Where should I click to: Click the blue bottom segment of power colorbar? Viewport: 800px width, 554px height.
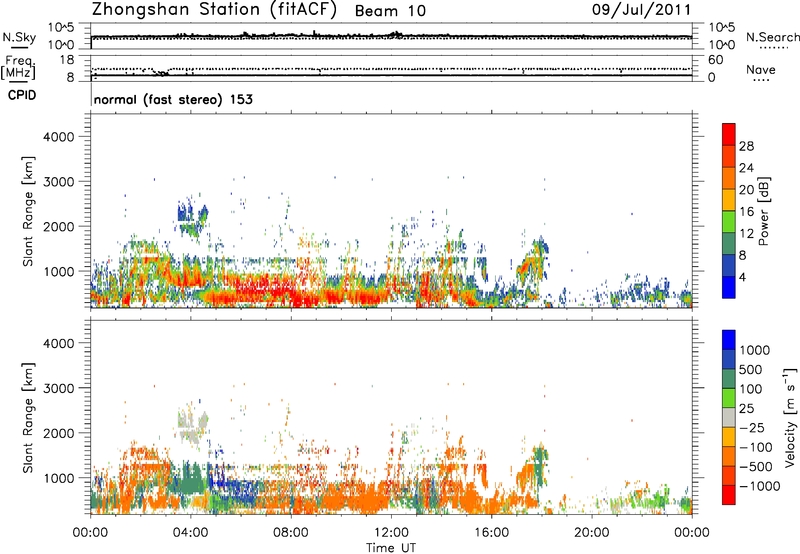point(729,287)
